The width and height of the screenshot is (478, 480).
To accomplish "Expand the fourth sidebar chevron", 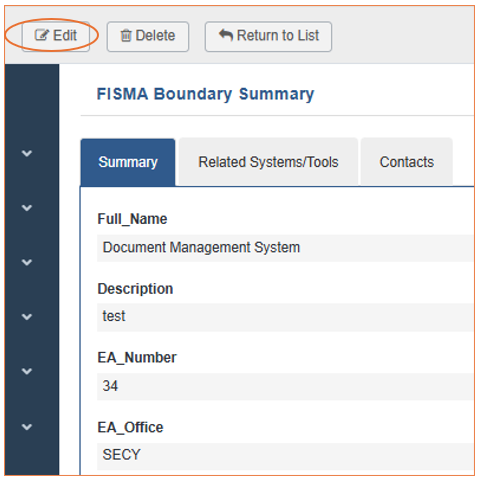I will 27,317.
